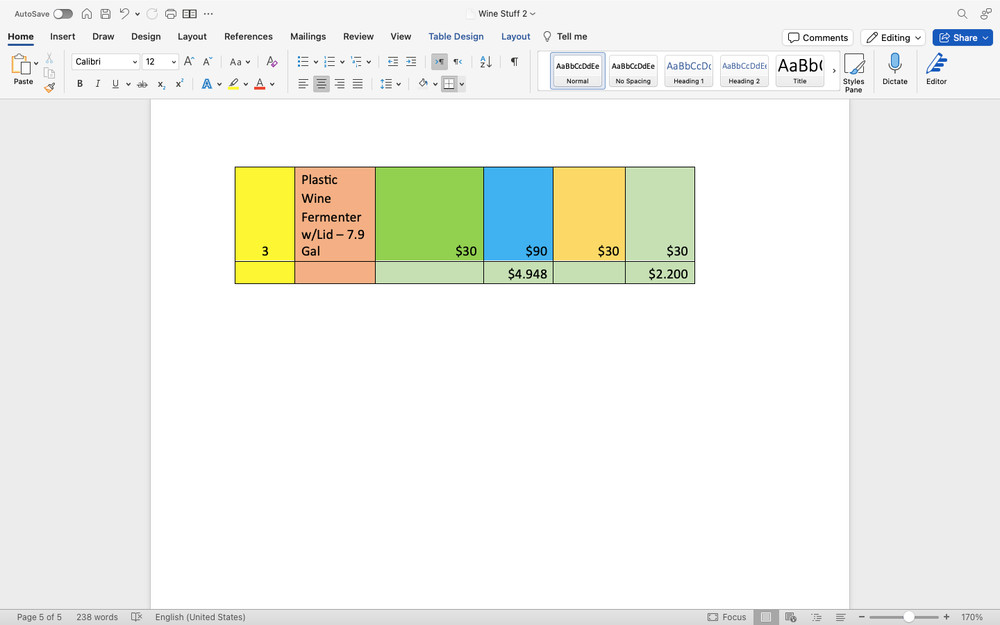This screenshot has width=1000, height=625.
Task: Switch to the Table Design tab
Action: click(x=456, y=37)
